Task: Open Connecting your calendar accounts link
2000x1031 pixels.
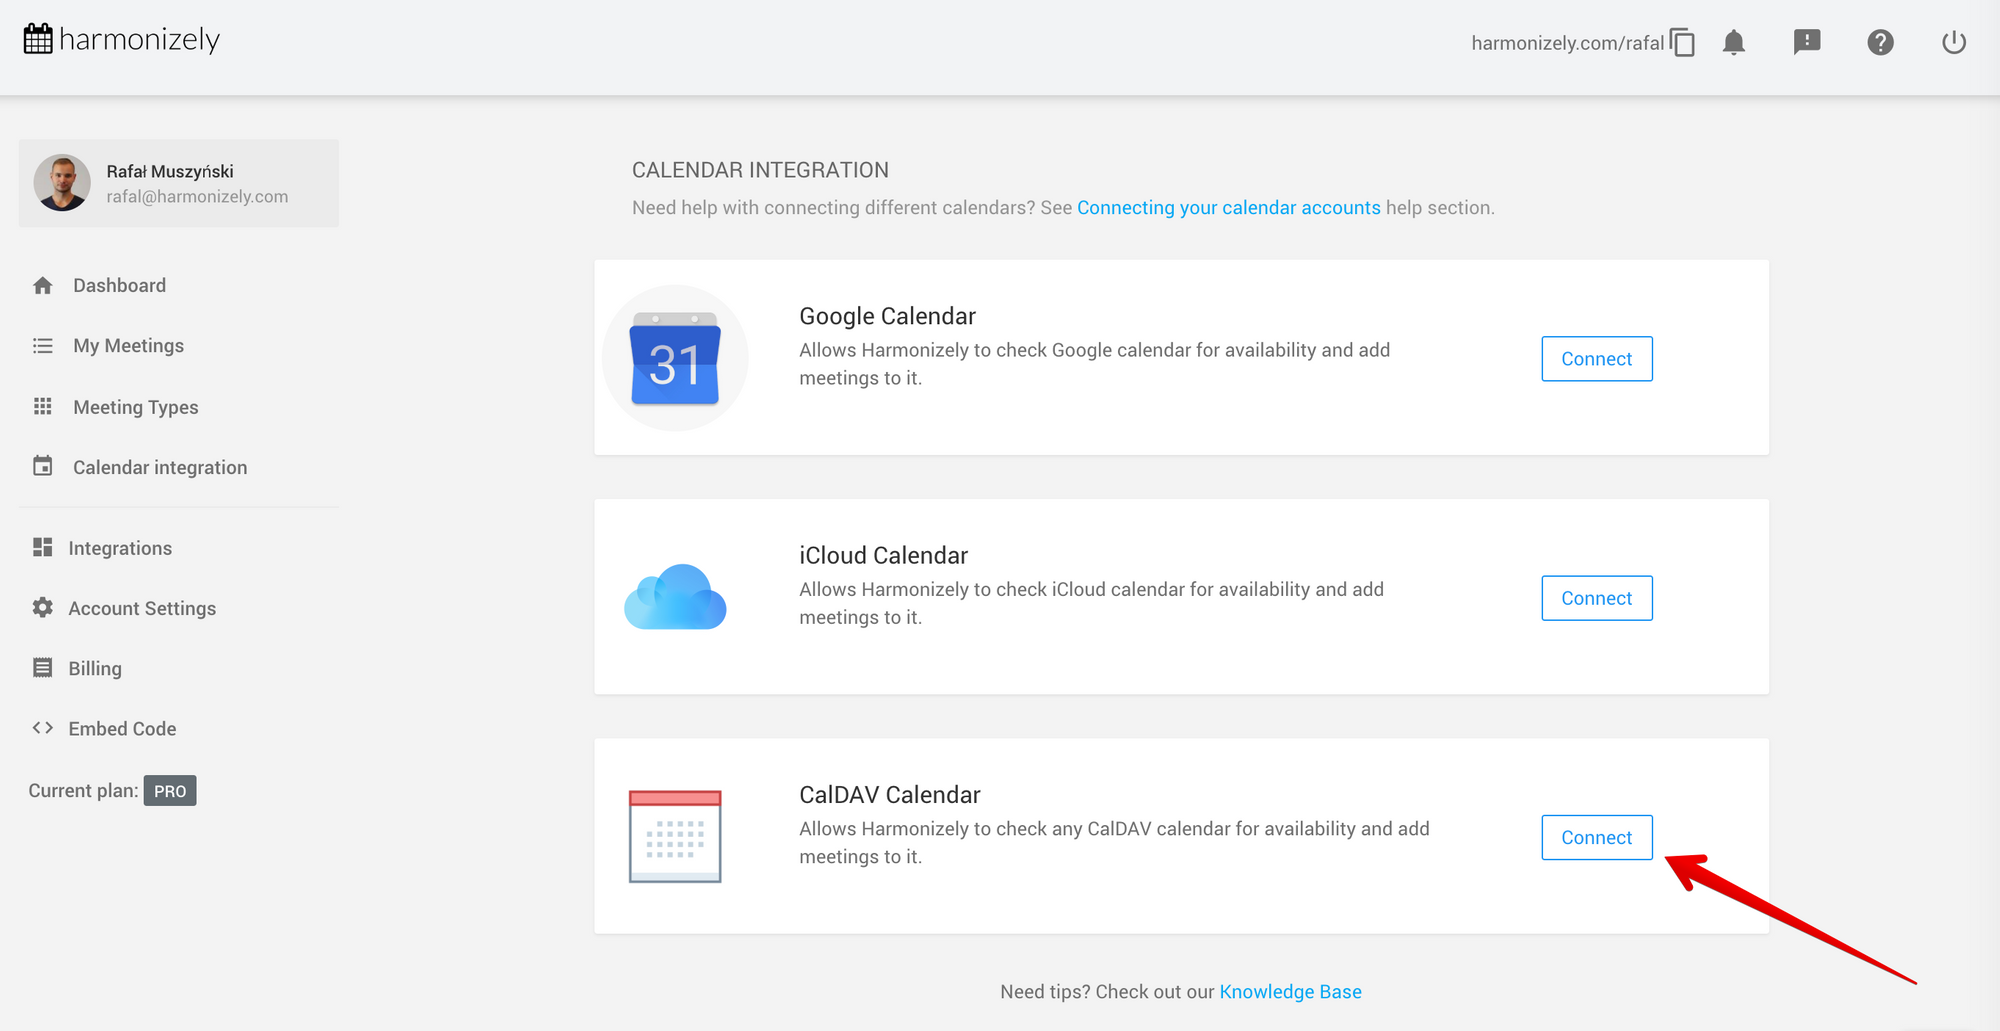Action: point(1228,208)
